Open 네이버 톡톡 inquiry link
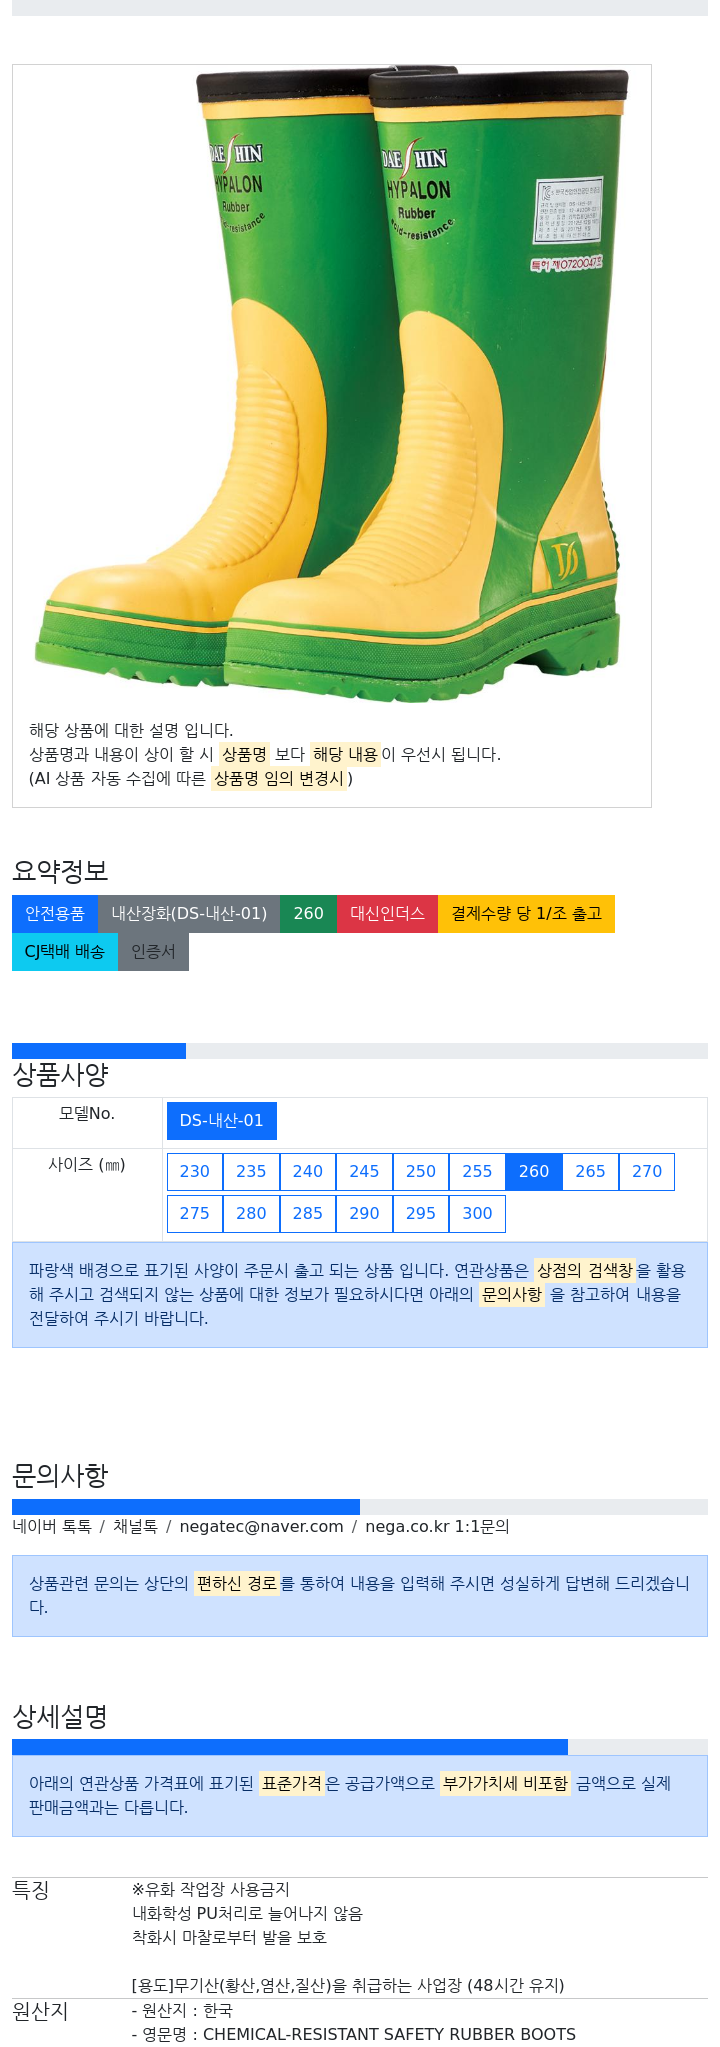Image resolution: width=720 pixels, height=2047 pixels. (52, 1527)
